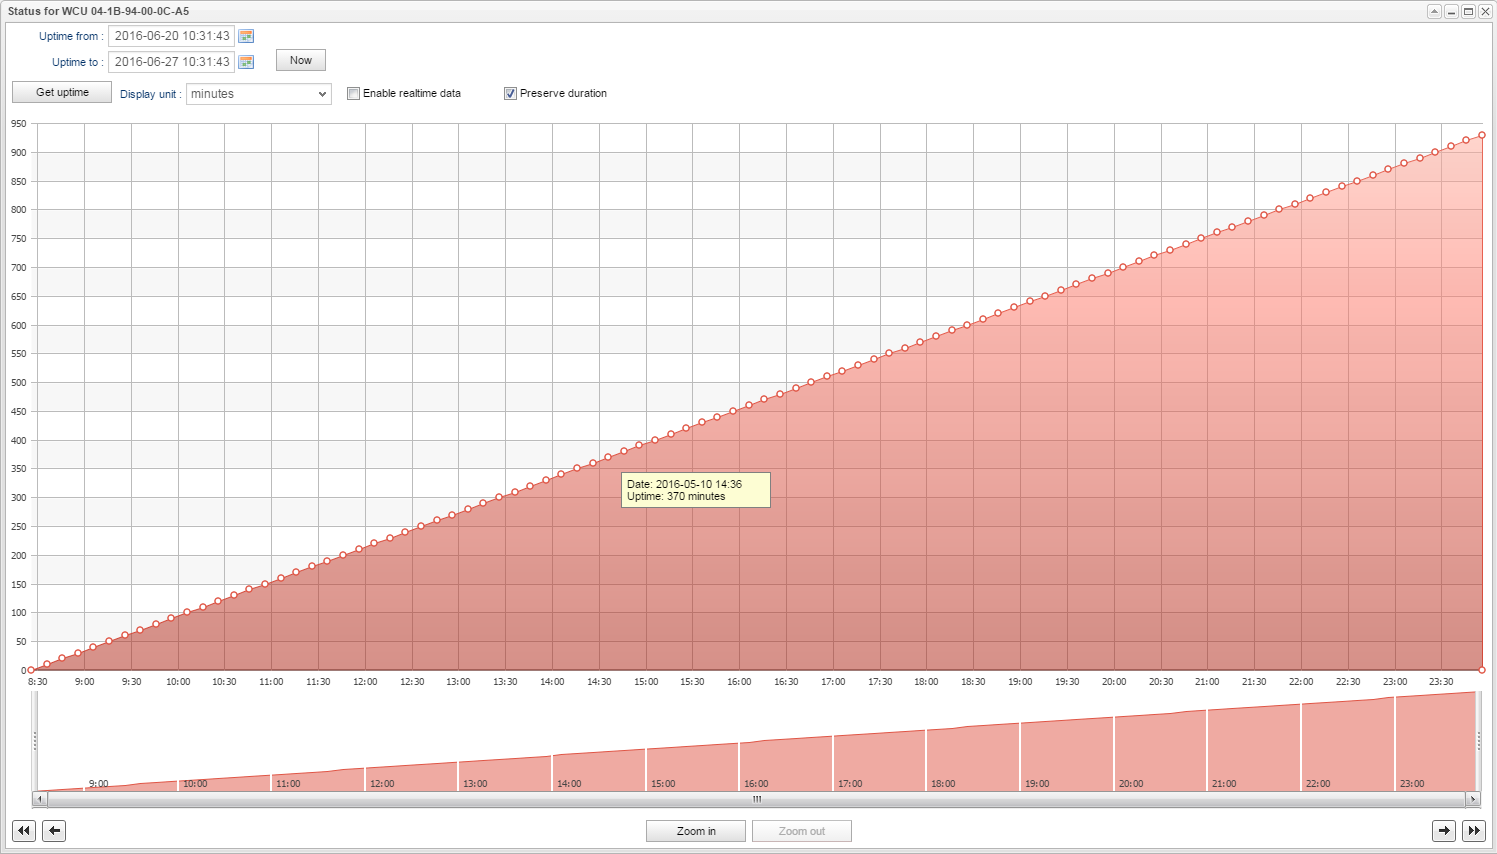Click the Zoom out button
This screenshot has height=854, width=1497.
tap(802, 831)
